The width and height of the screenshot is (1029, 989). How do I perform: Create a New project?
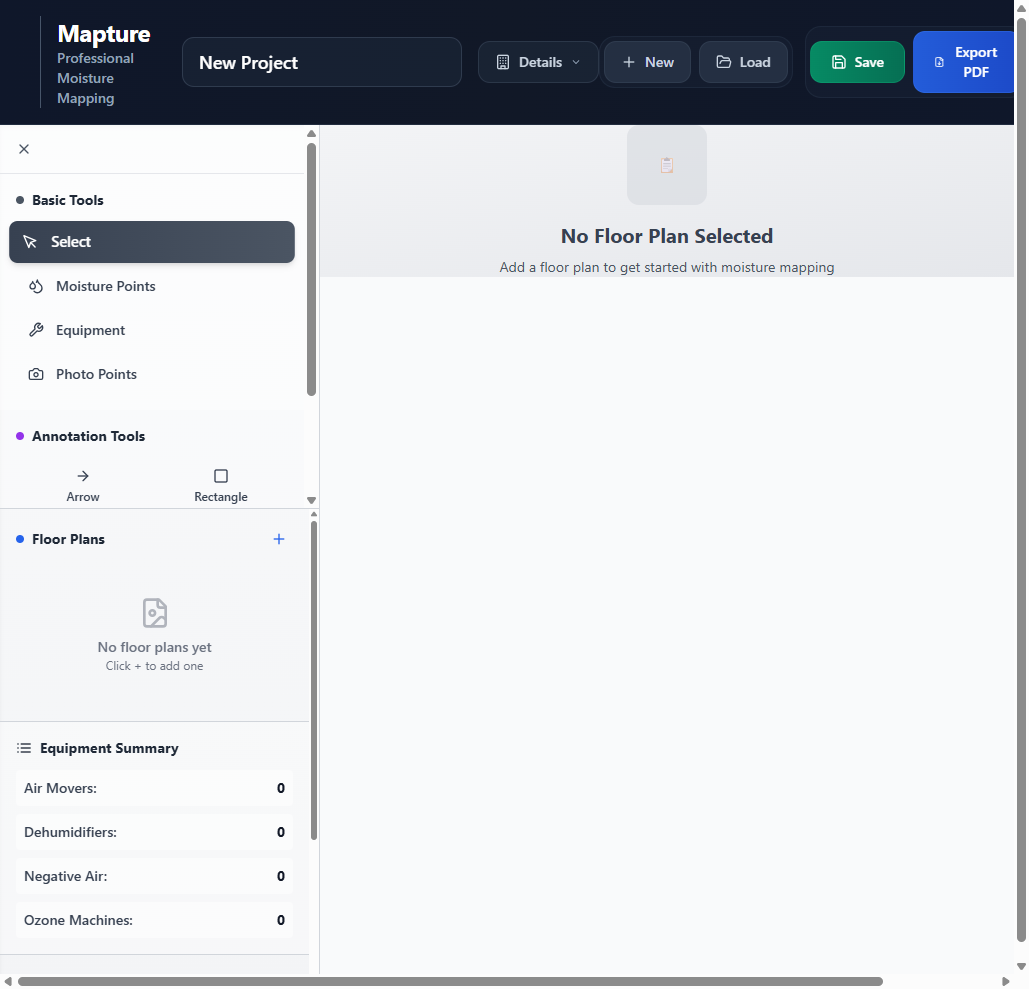click(x=648, y=62)
